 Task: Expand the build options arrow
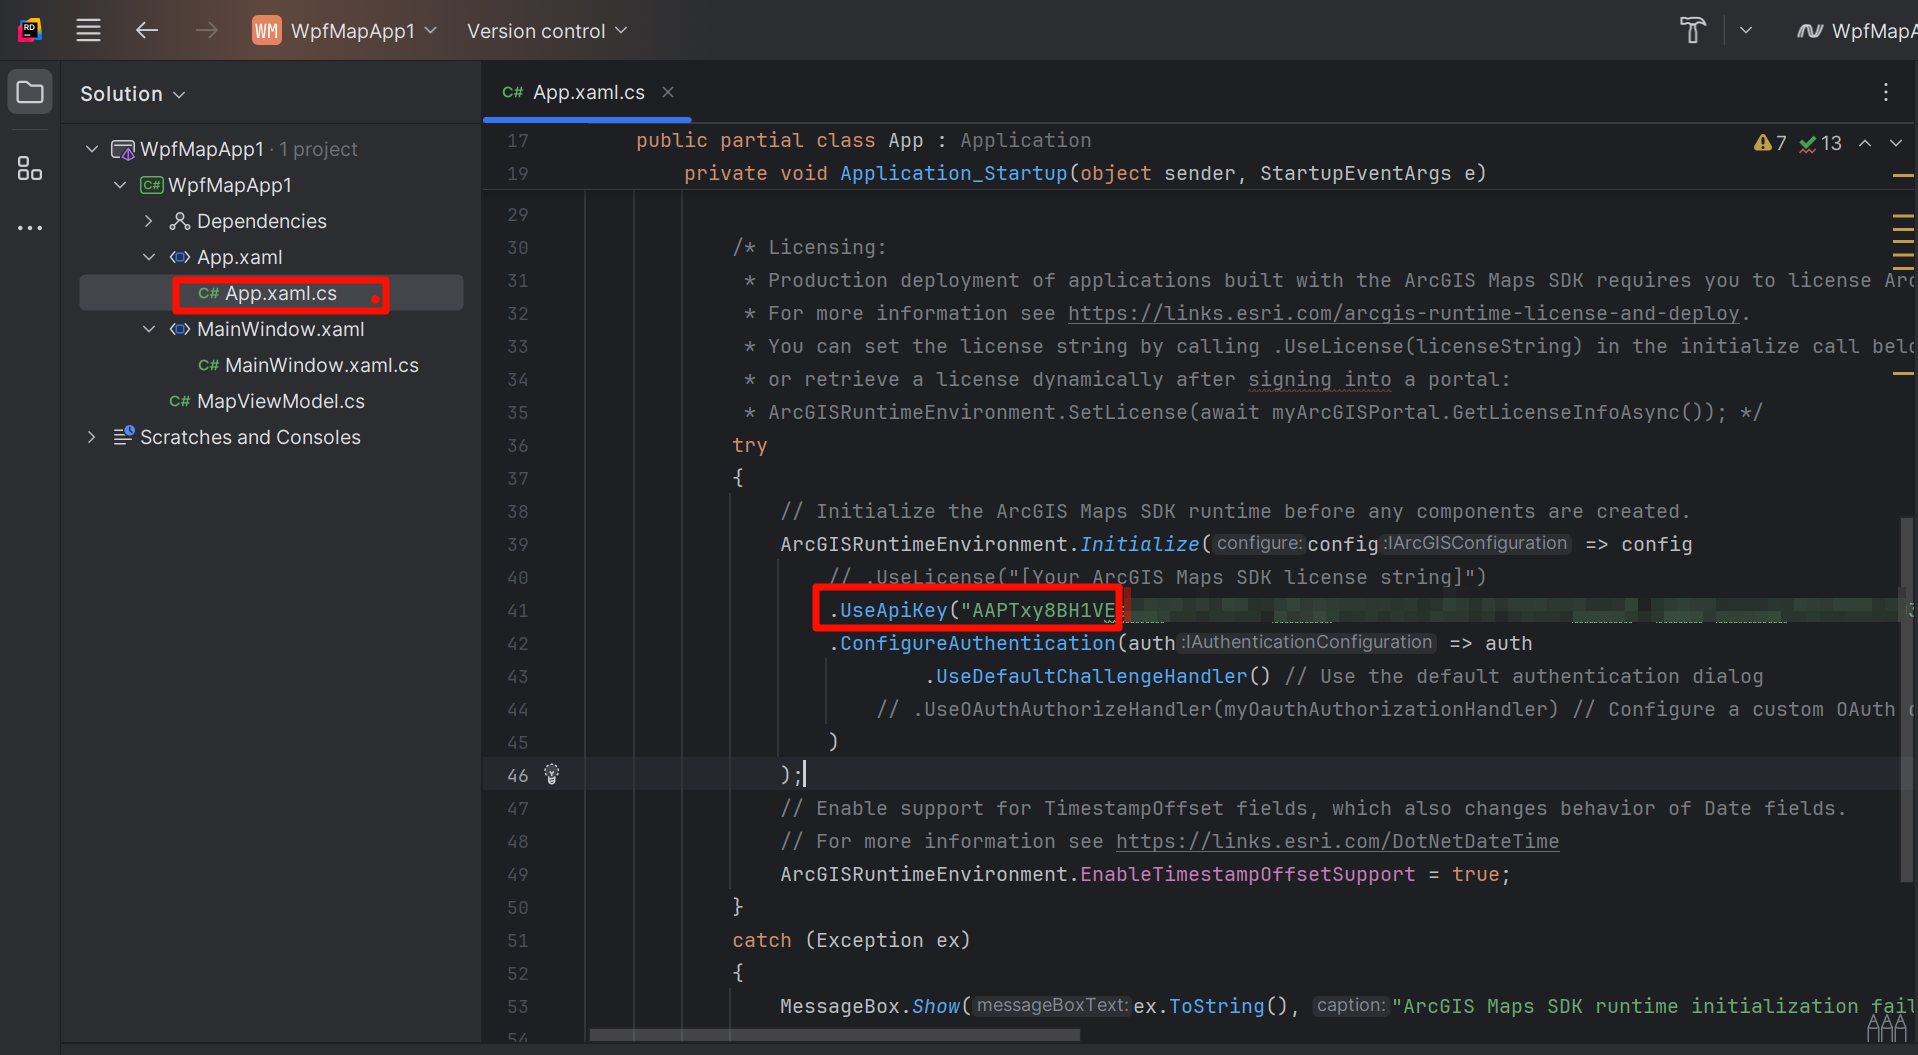(1746, 30)
